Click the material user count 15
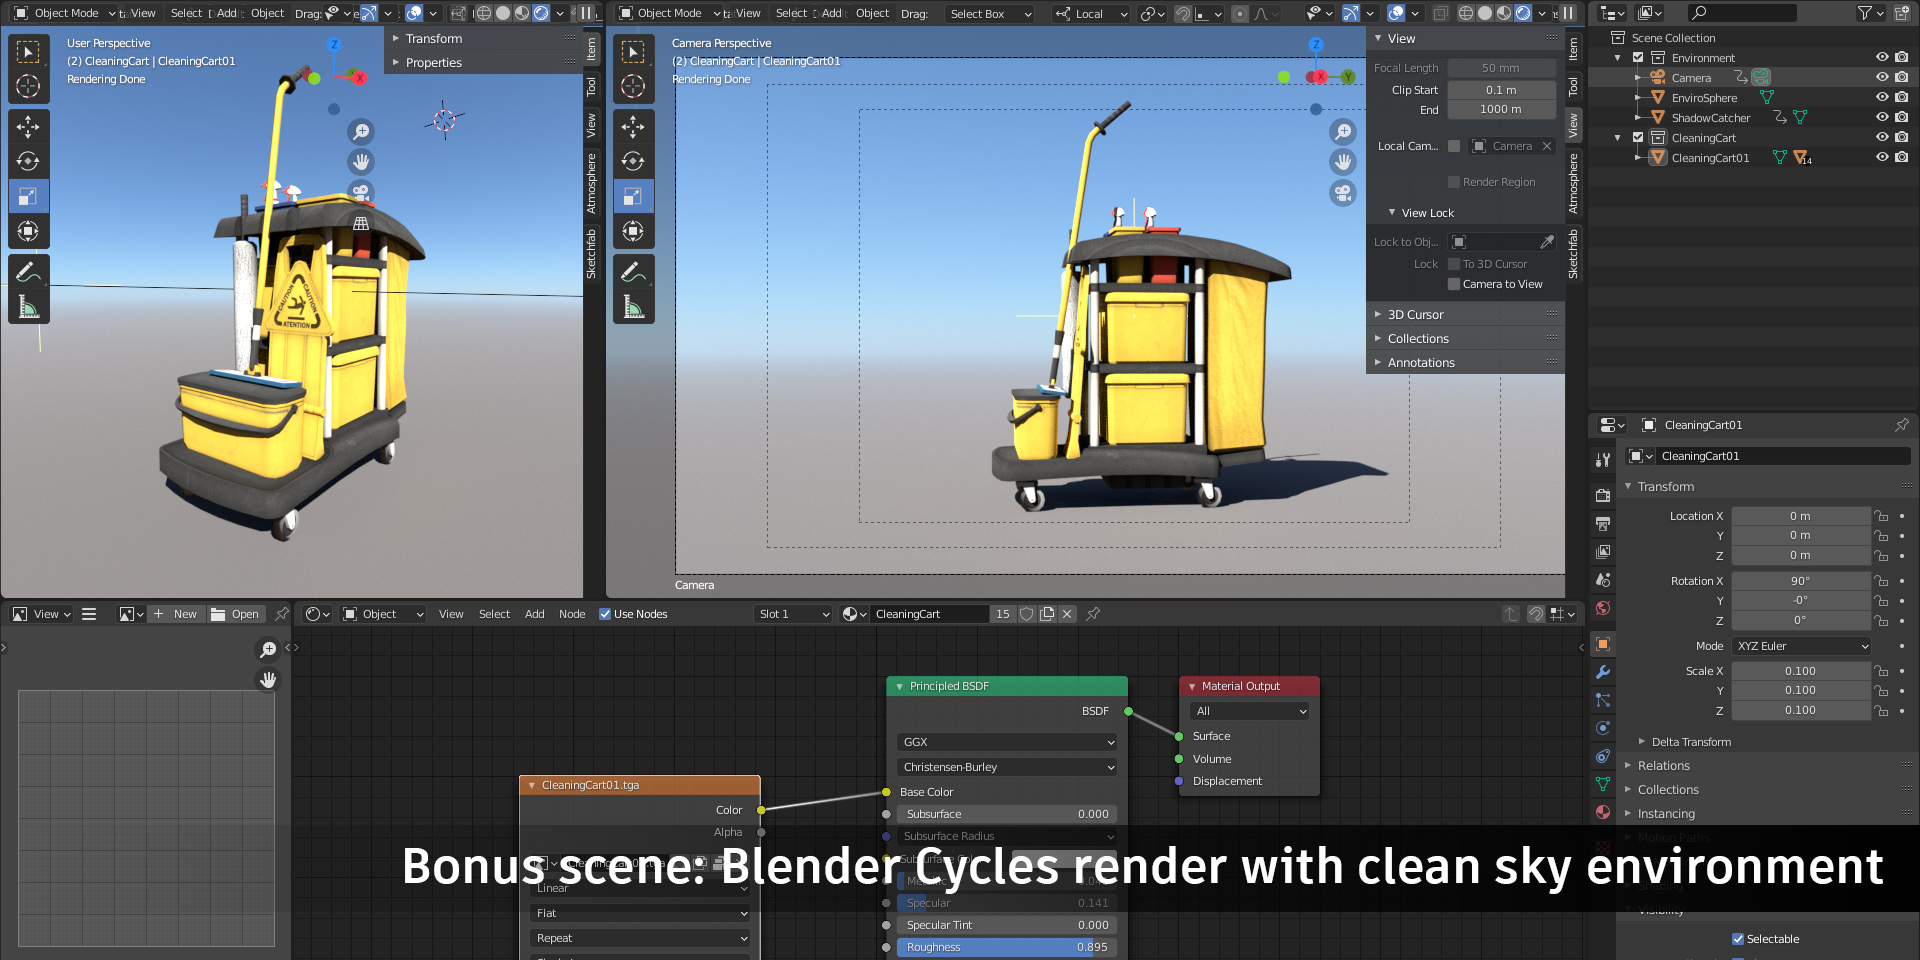This screenshot has height=960, width=1920. (x=1002, y=614)
